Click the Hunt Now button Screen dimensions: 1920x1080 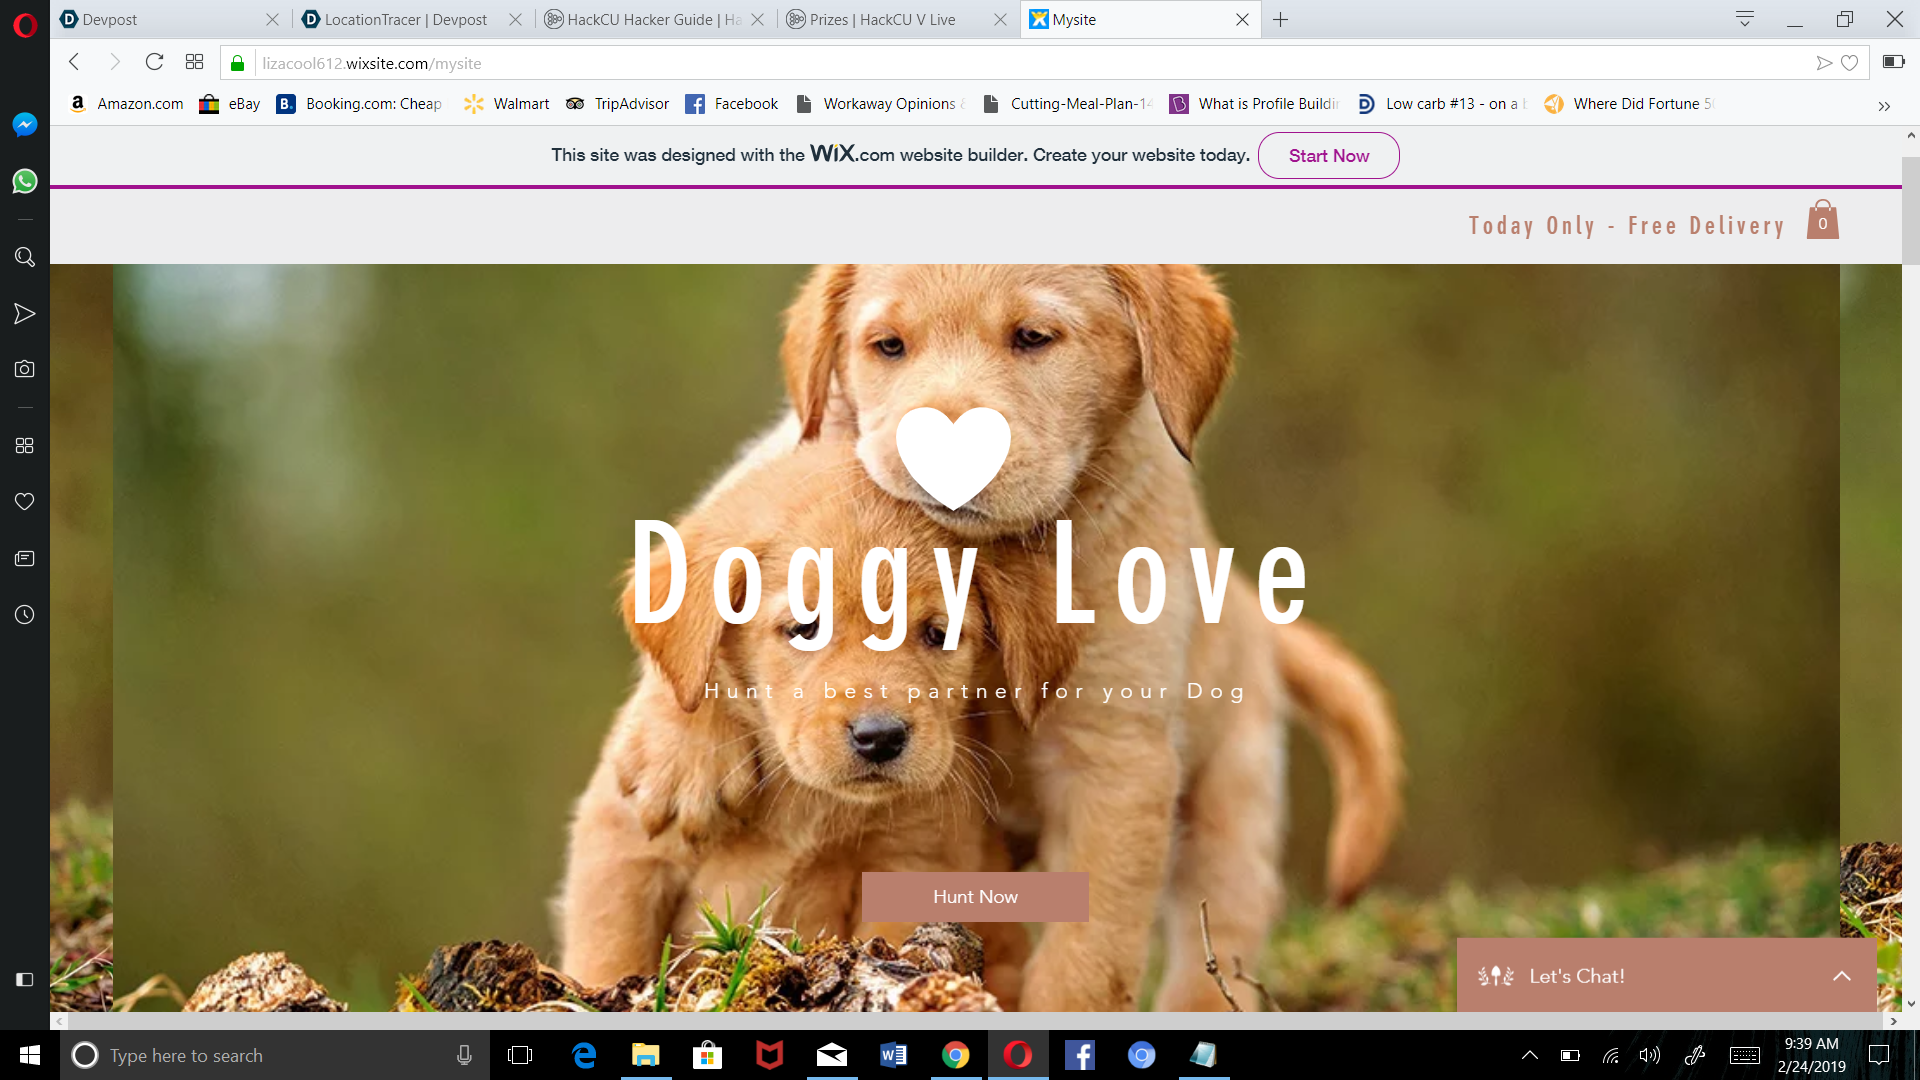click(975, 897)
